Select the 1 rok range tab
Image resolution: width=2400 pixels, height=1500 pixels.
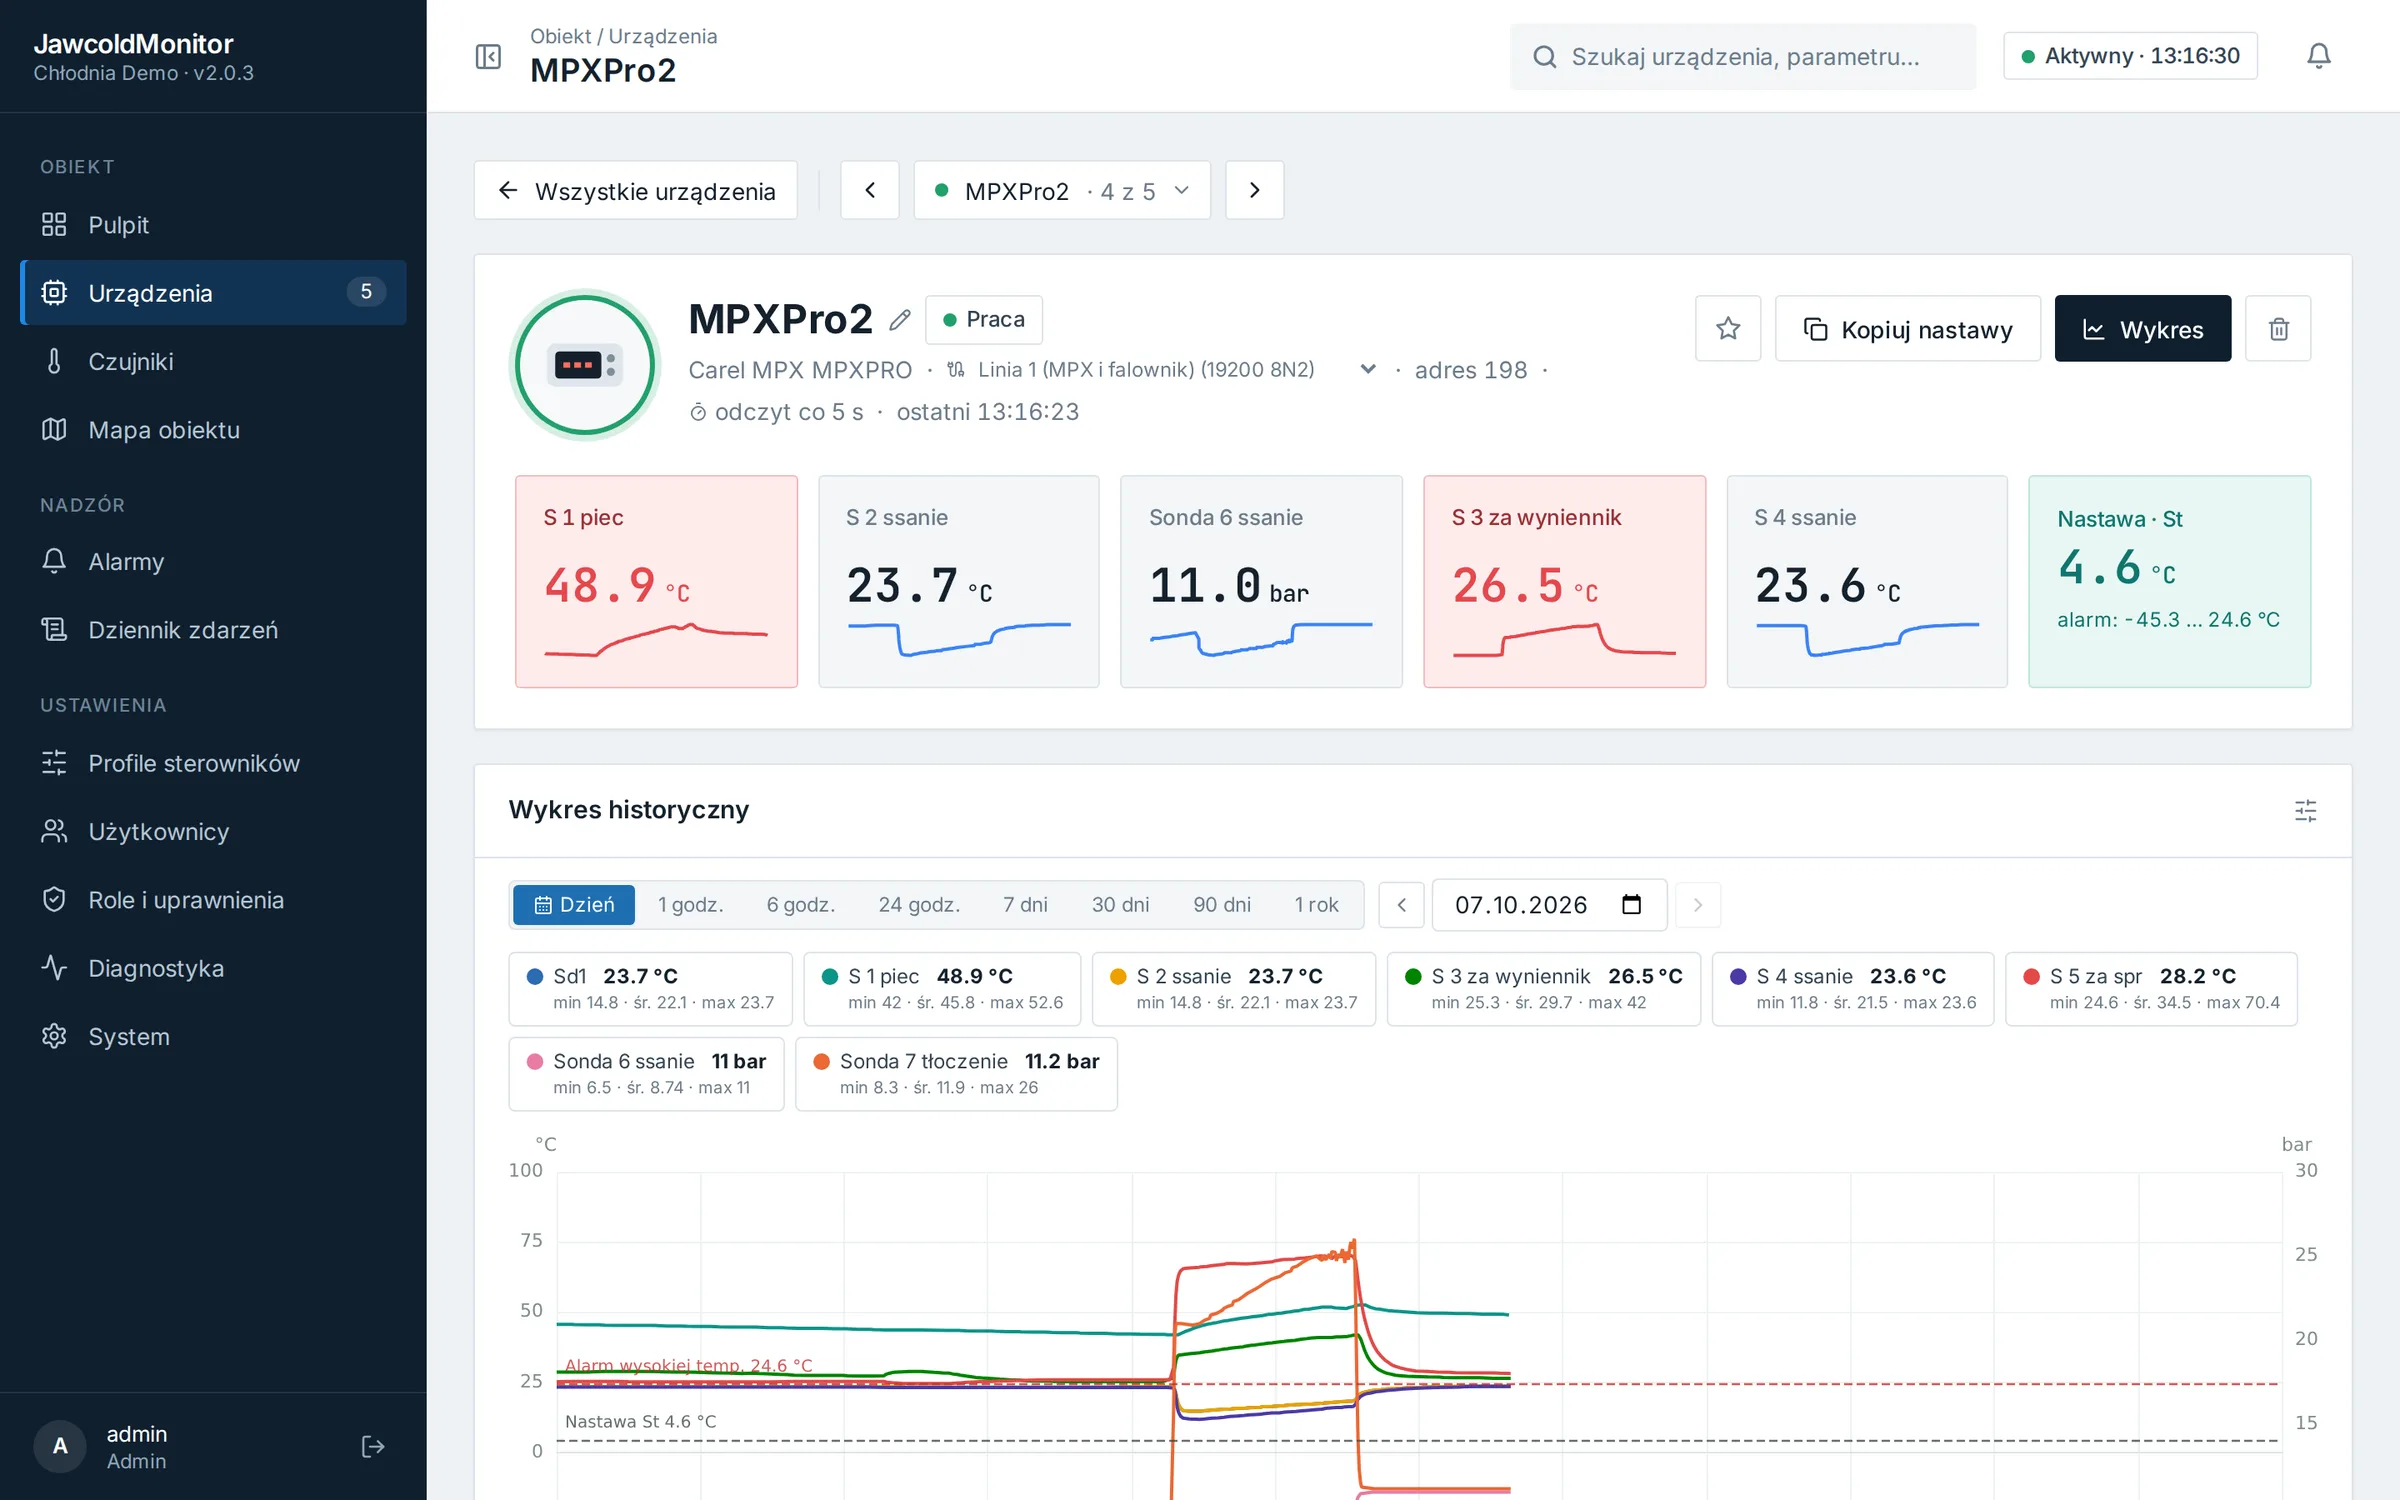[x=1316, y=905]
